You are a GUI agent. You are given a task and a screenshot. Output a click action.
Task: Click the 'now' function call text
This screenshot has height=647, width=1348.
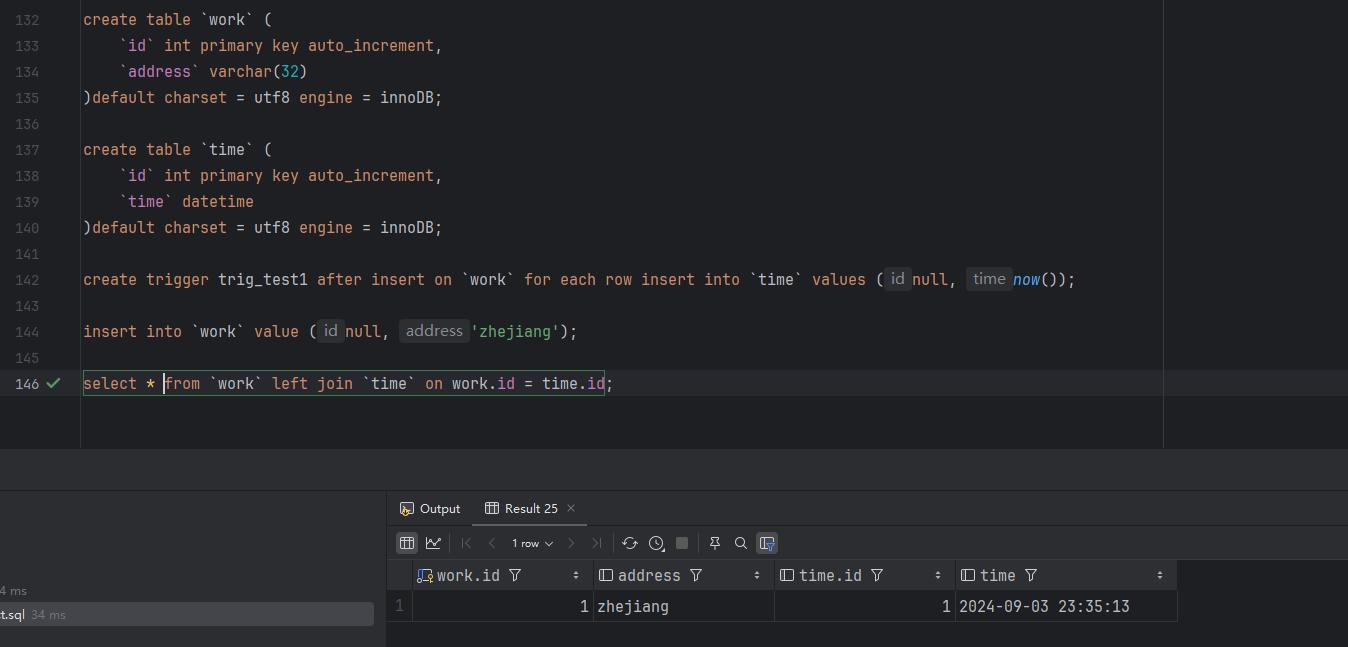(1026, 280)
